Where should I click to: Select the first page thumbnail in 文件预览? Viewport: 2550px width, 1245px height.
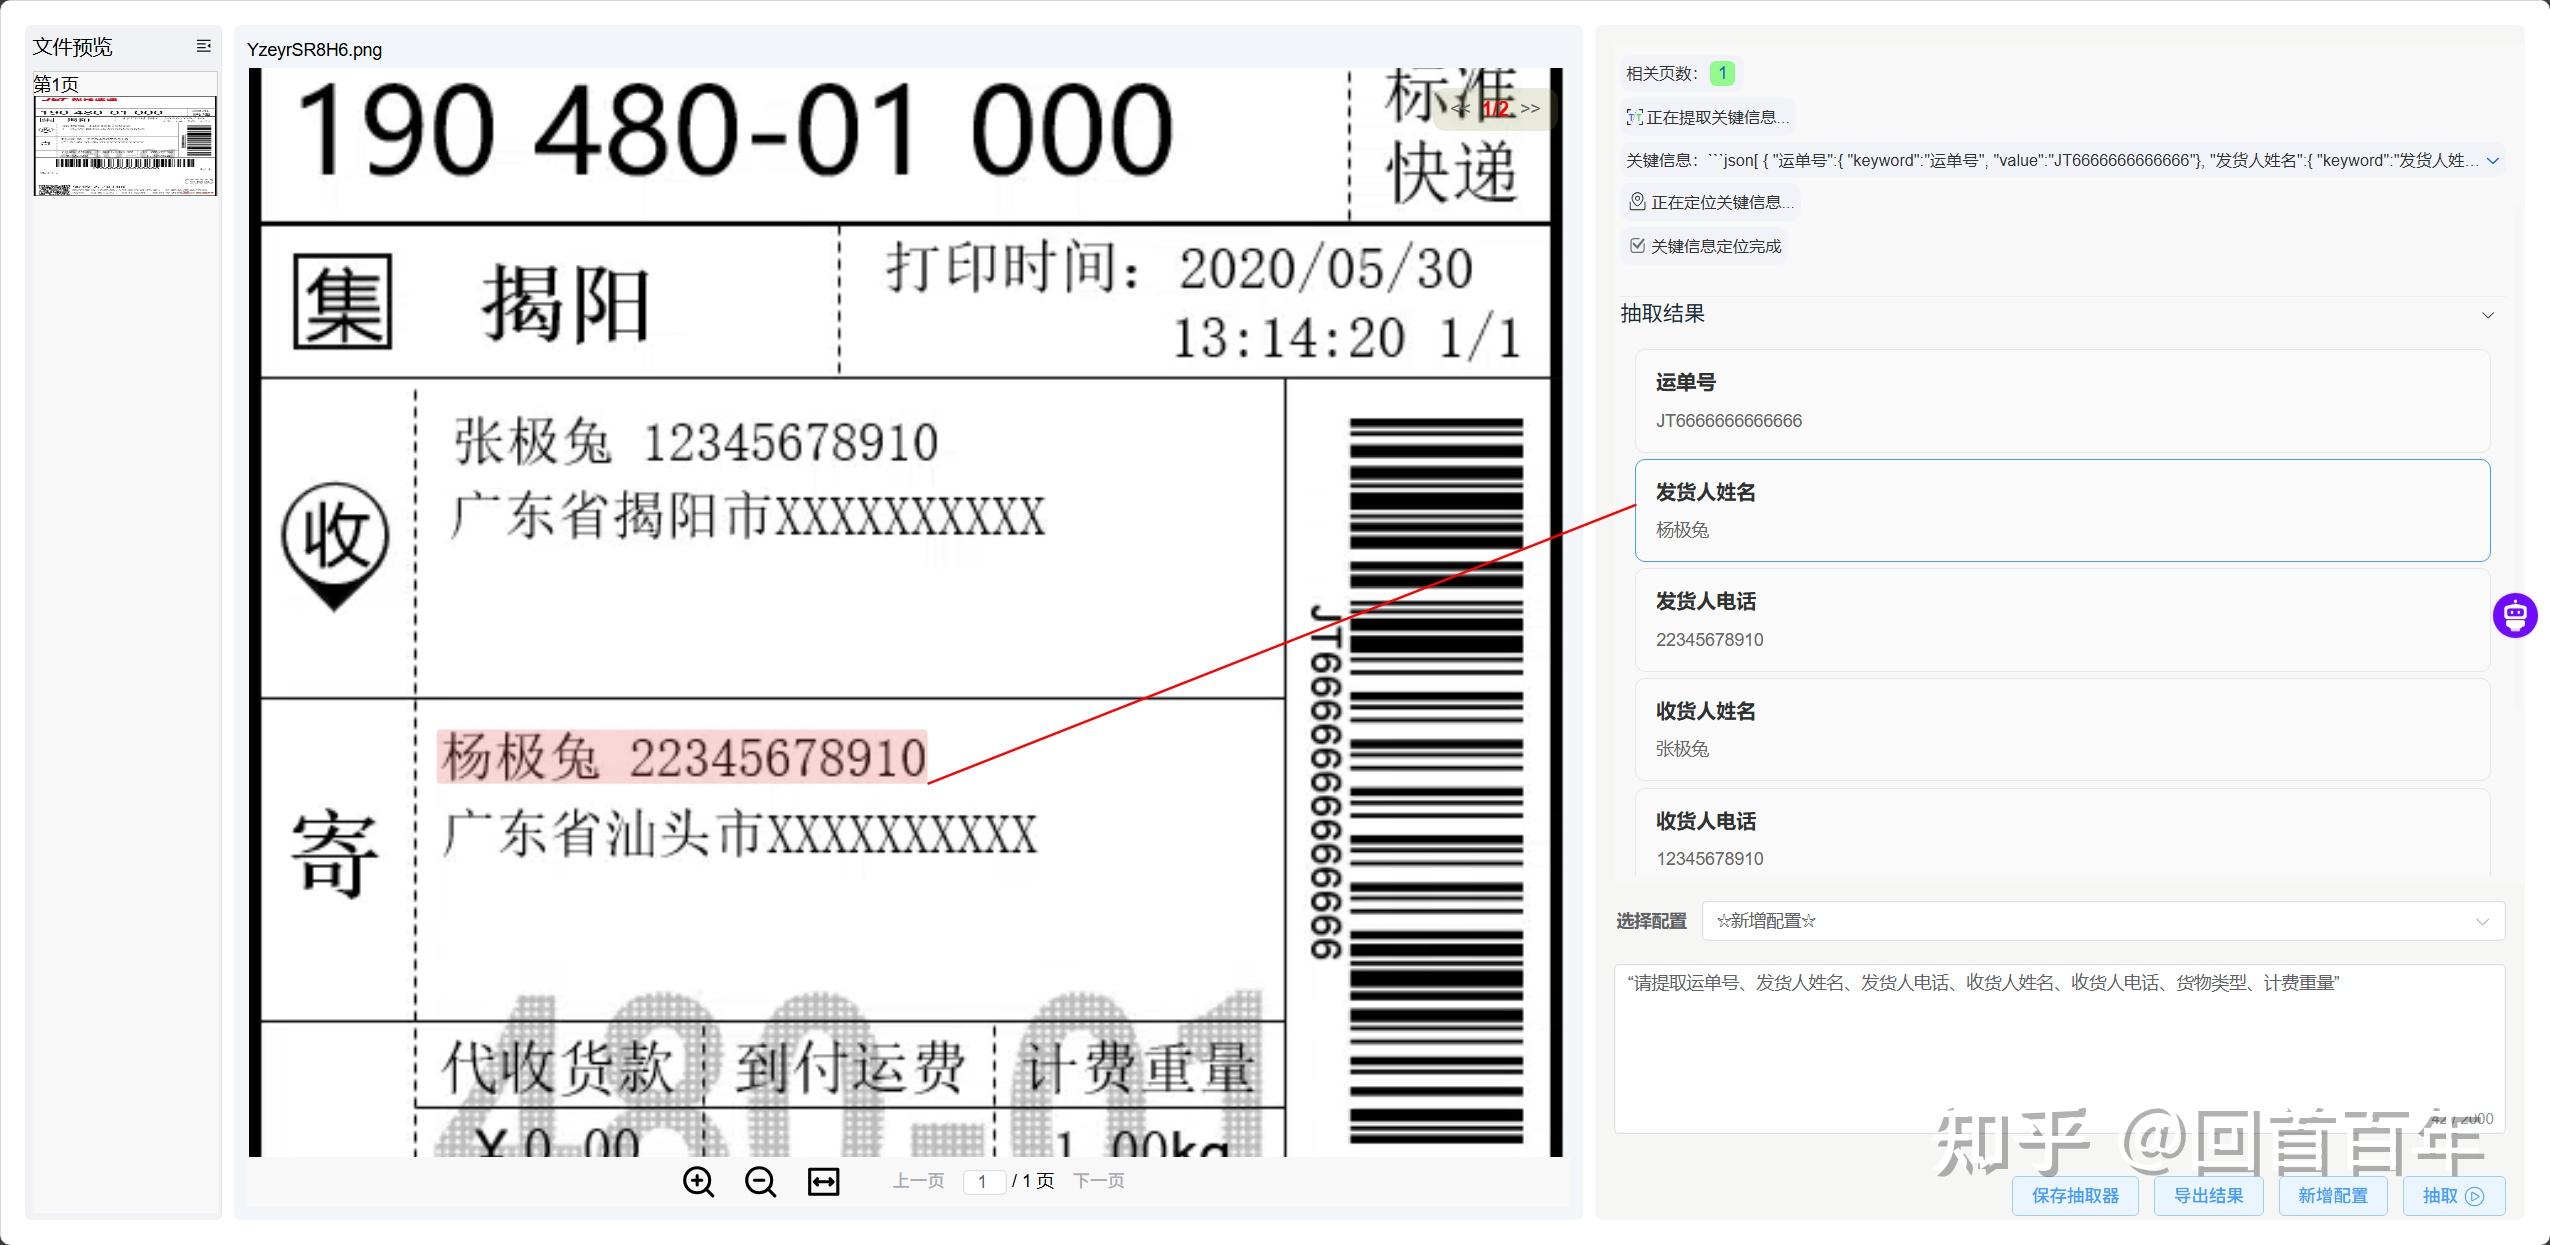(x=125, y=146)
